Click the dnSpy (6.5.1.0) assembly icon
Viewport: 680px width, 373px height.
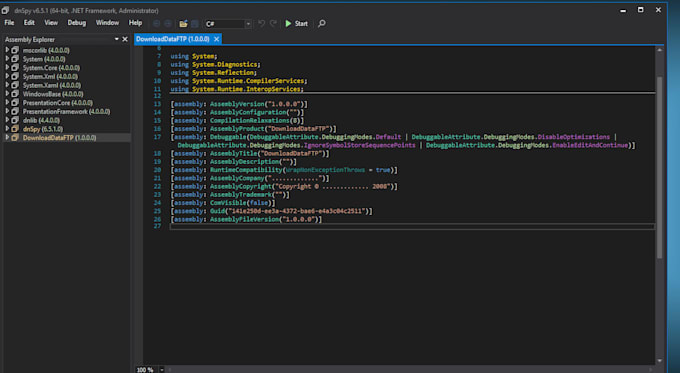coord(15,128)
